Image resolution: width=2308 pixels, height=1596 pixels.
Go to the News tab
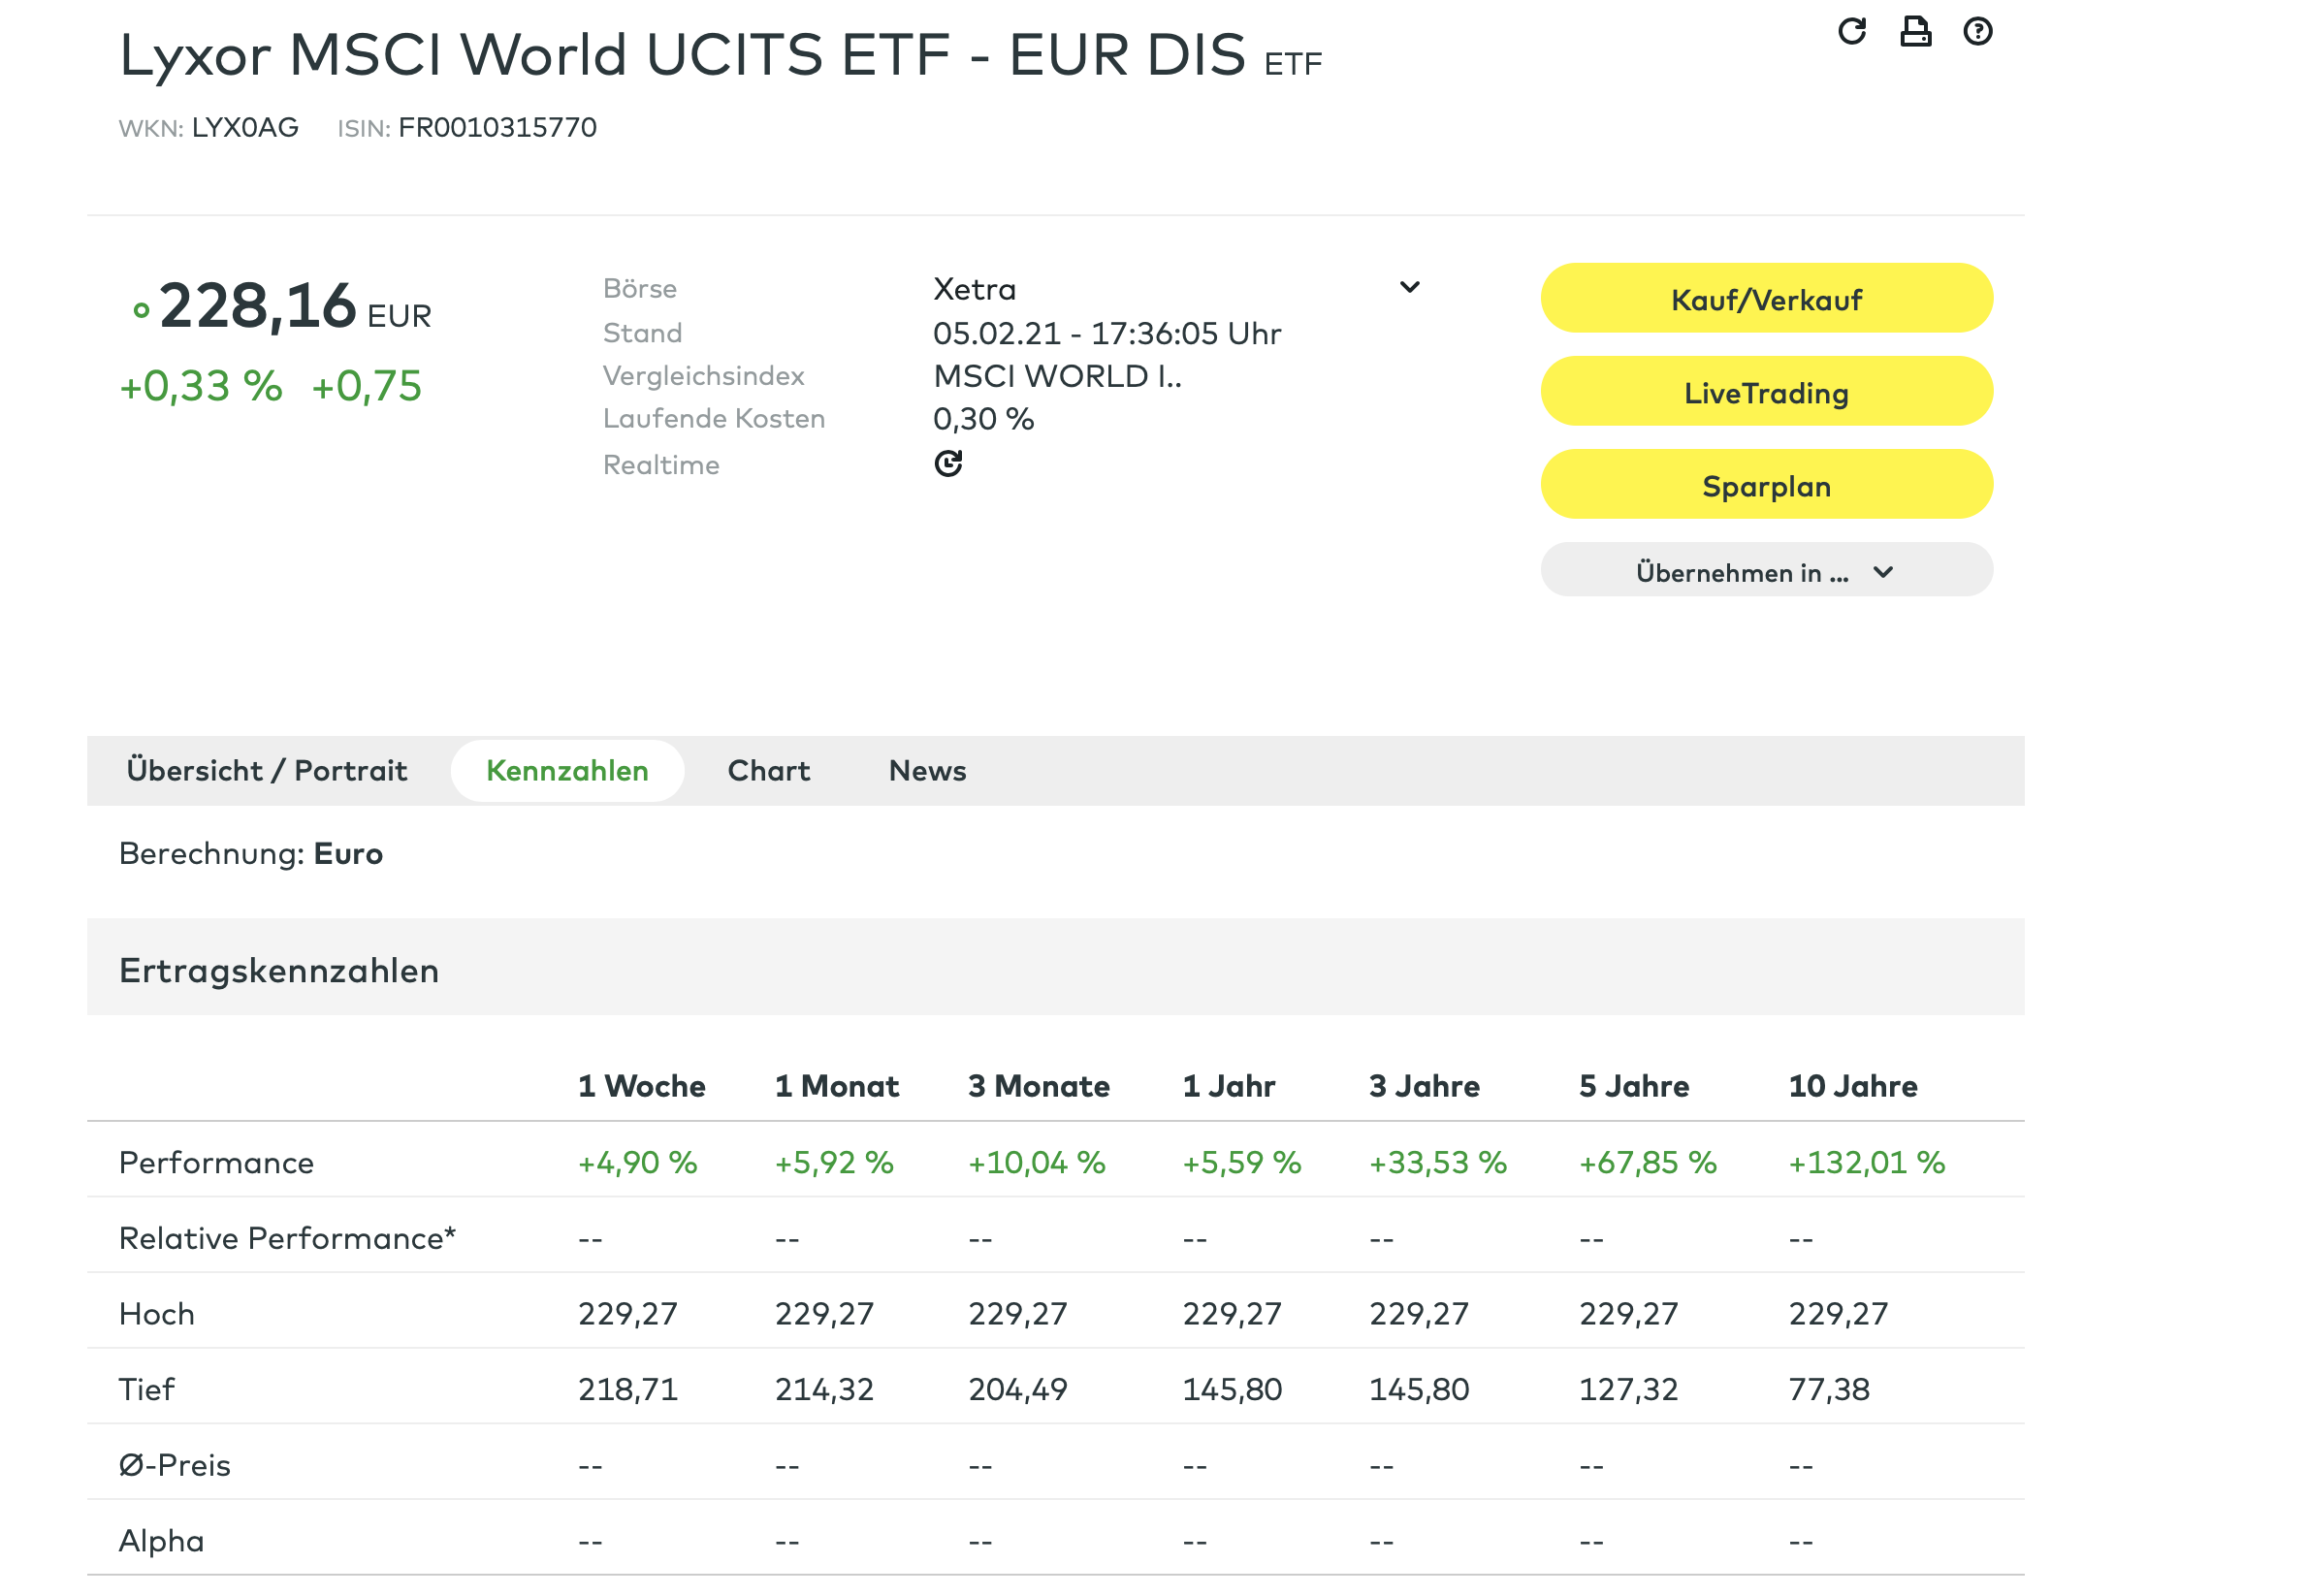[x=927, y=771]
